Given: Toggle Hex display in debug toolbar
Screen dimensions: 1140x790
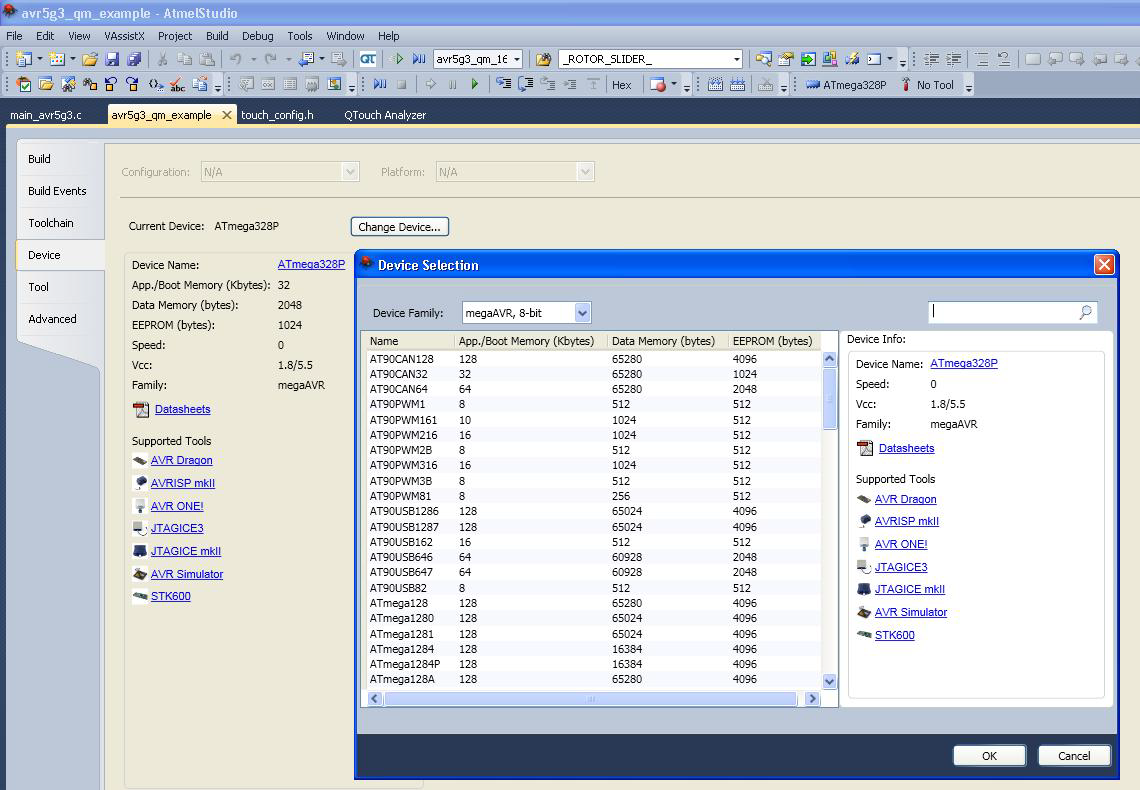Looking at the screenshot, I should pos(621,85).
